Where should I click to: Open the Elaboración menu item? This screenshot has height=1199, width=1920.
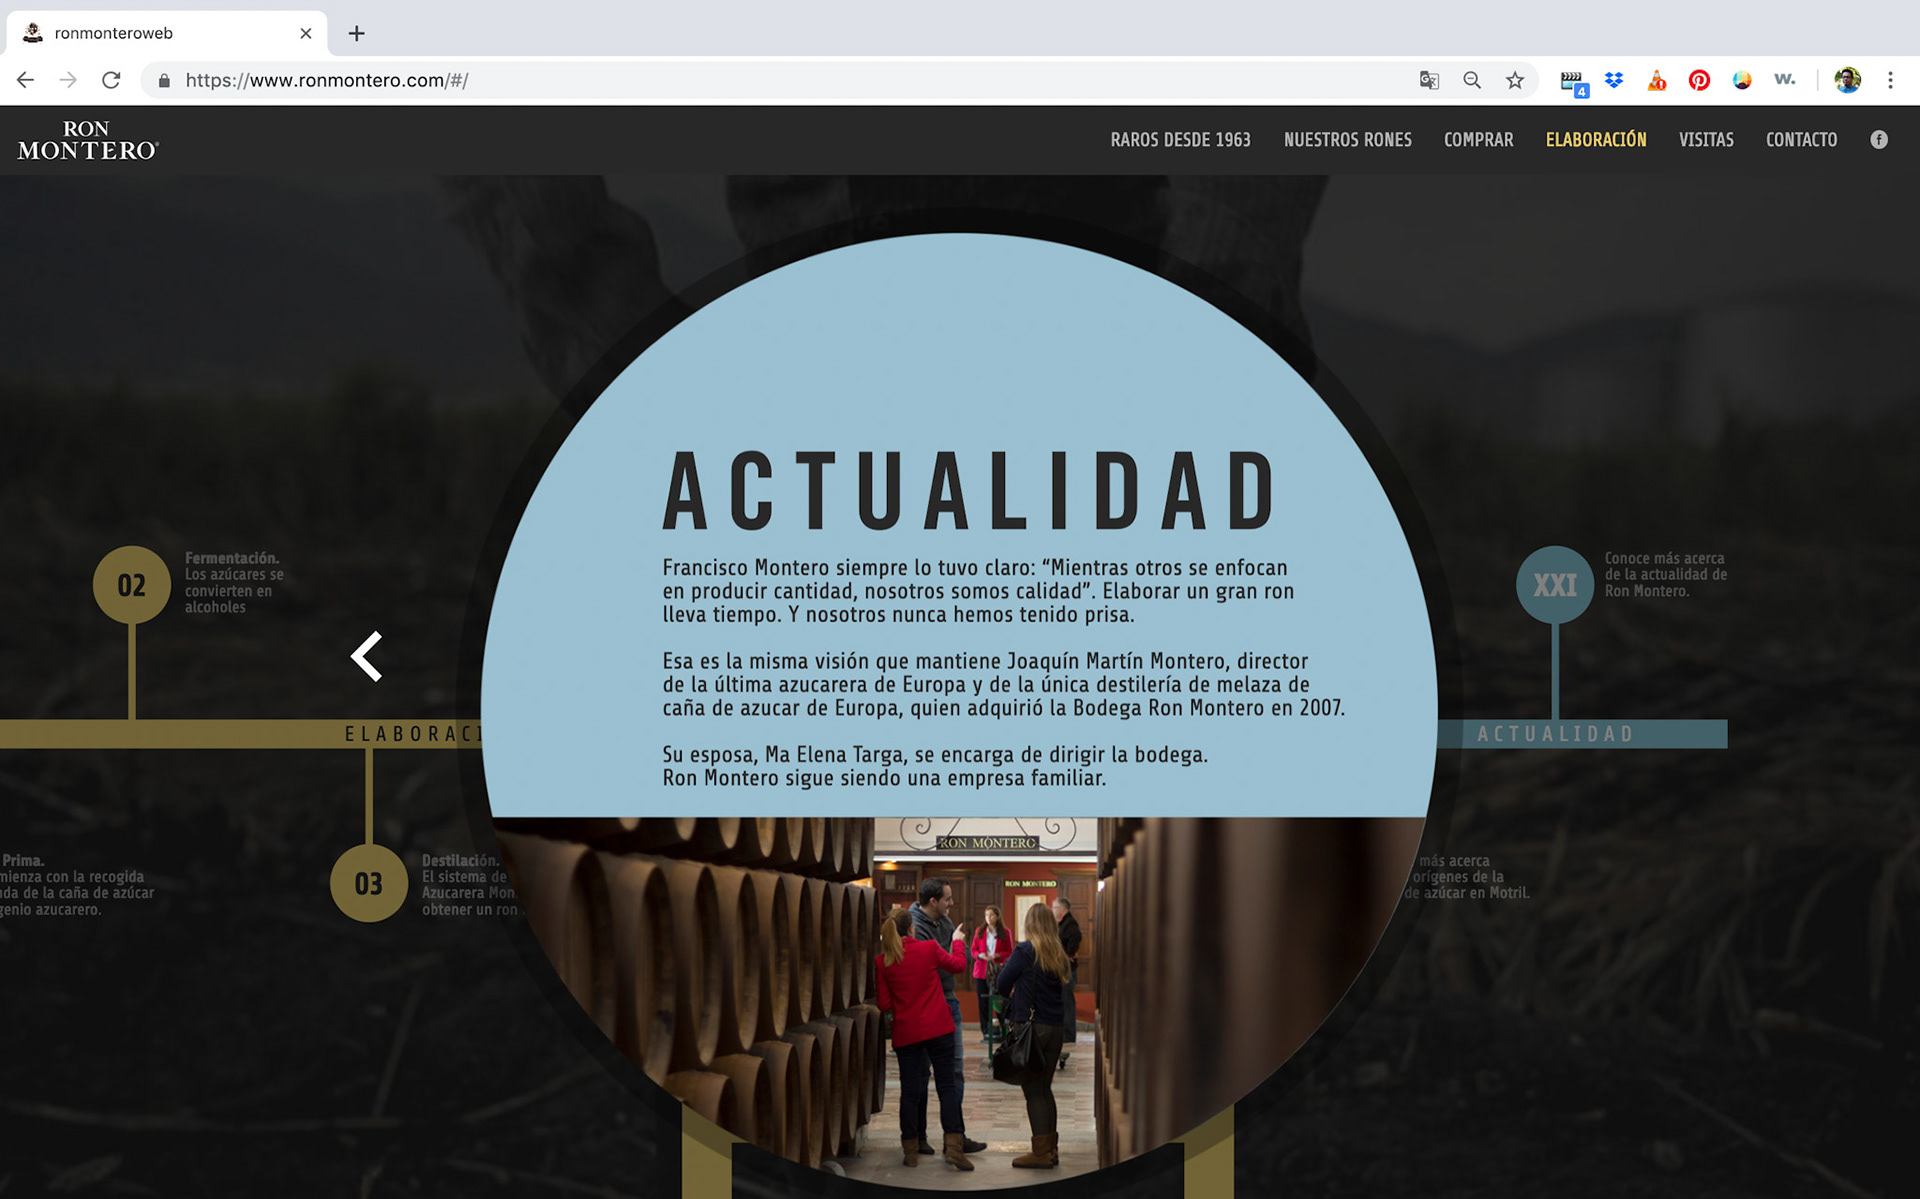pos(1596,140)
